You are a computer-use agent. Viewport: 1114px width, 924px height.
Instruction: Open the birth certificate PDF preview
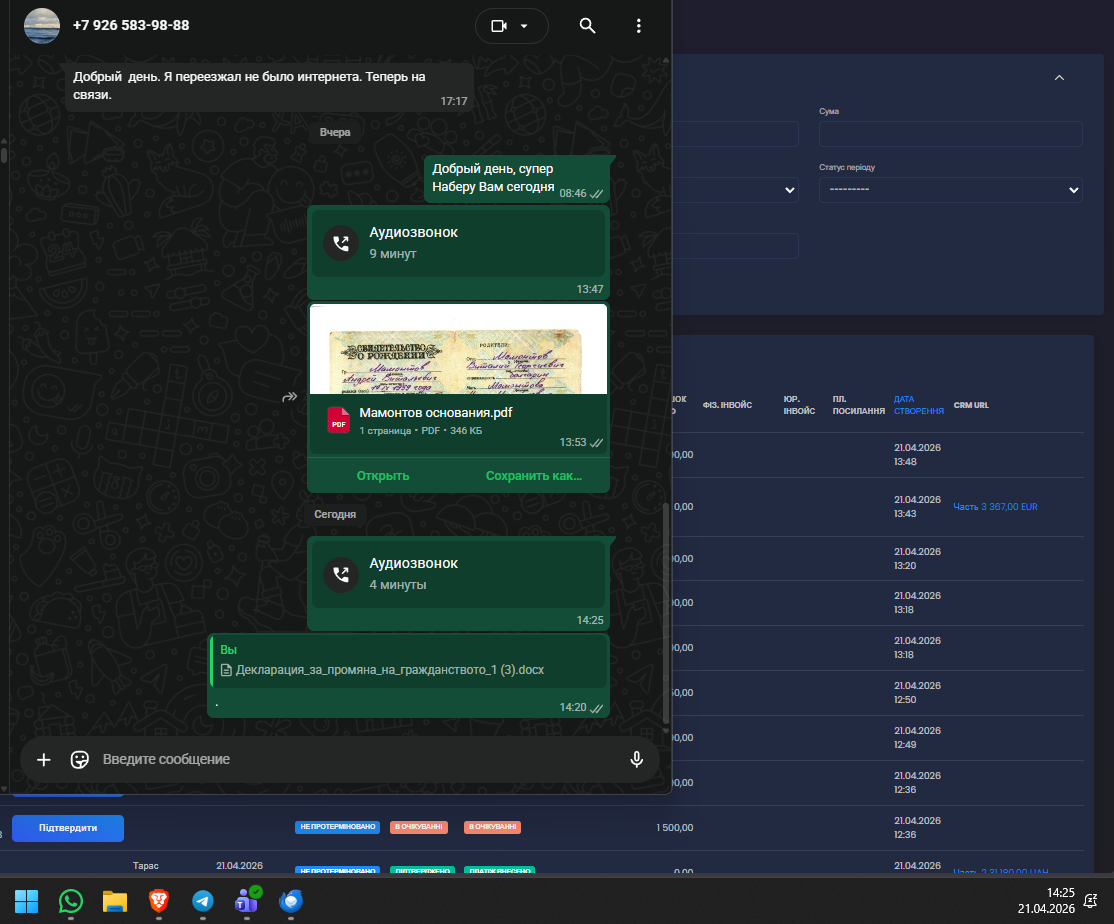coord(458,349)
